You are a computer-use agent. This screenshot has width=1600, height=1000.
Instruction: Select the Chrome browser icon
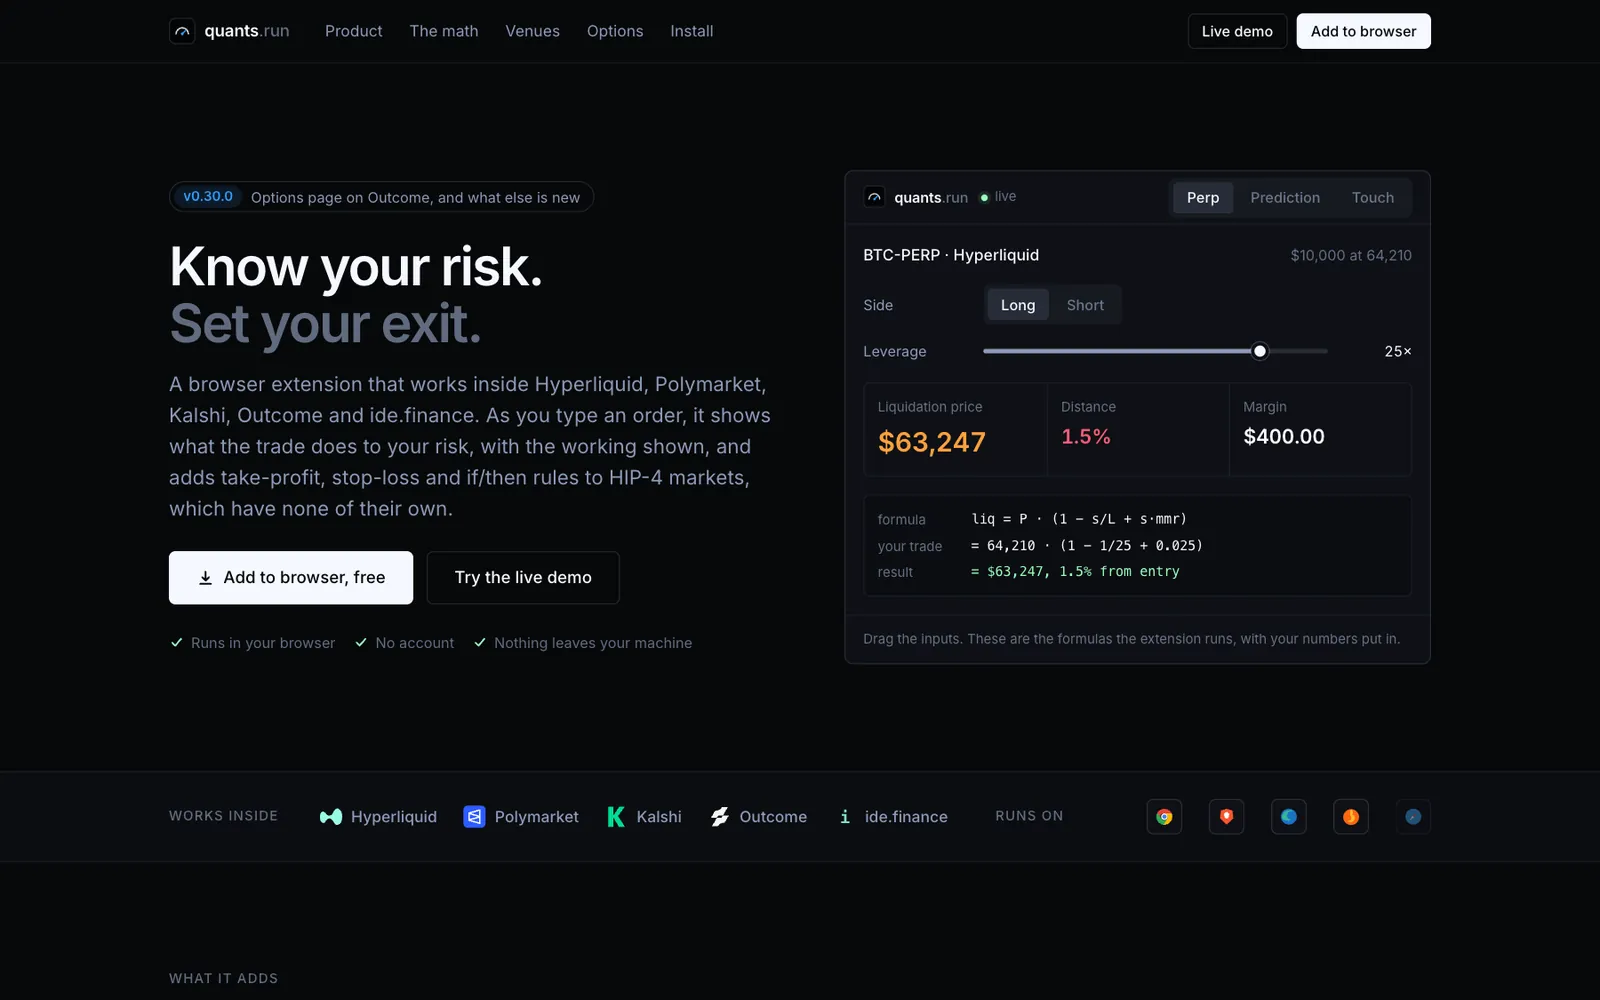(x=1164, y=817)
